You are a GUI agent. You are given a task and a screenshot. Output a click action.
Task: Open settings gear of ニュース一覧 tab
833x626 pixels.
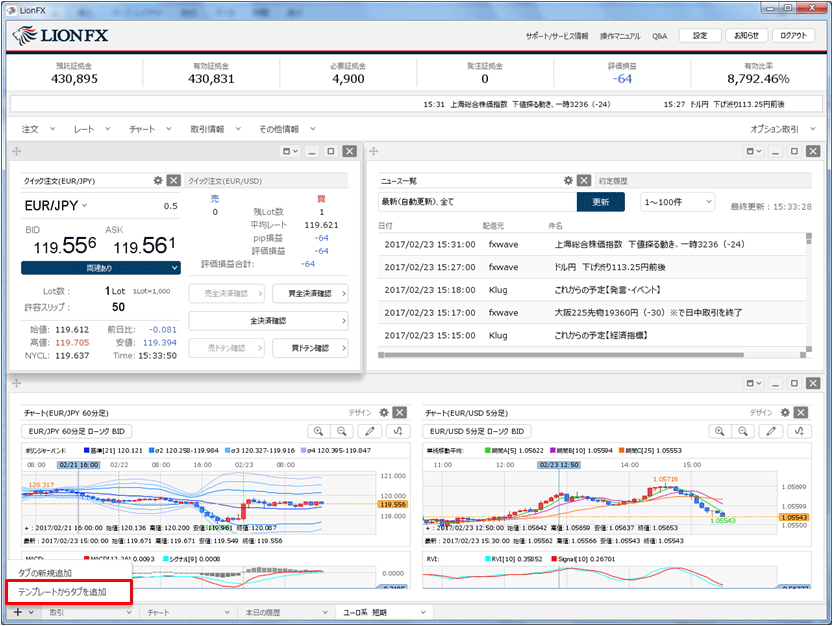point(568,181)
